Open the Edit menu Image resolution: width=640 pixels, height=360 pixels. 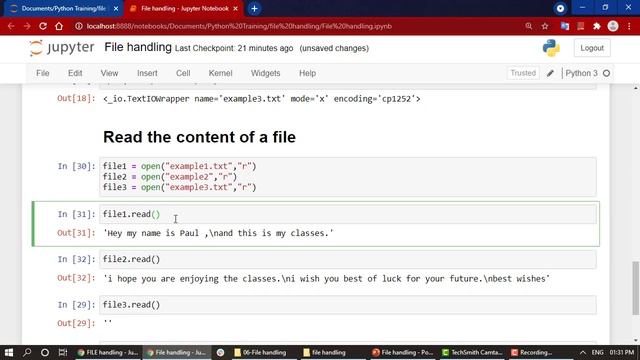tap(75, 73)
